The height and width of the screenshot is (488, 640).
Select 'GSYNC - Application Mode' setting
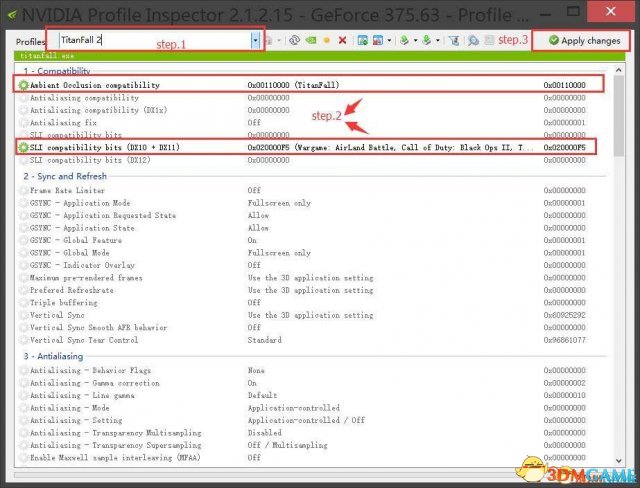[313, 203]
